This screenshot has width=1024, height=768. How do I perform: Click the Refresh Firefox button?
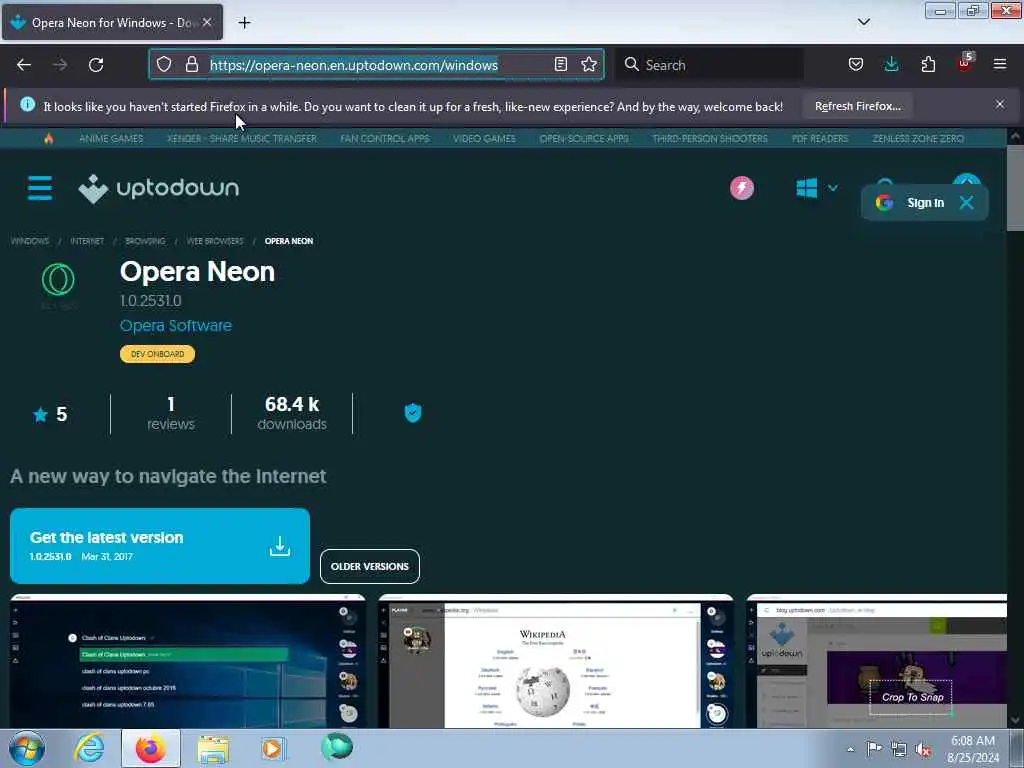(857, 106)
